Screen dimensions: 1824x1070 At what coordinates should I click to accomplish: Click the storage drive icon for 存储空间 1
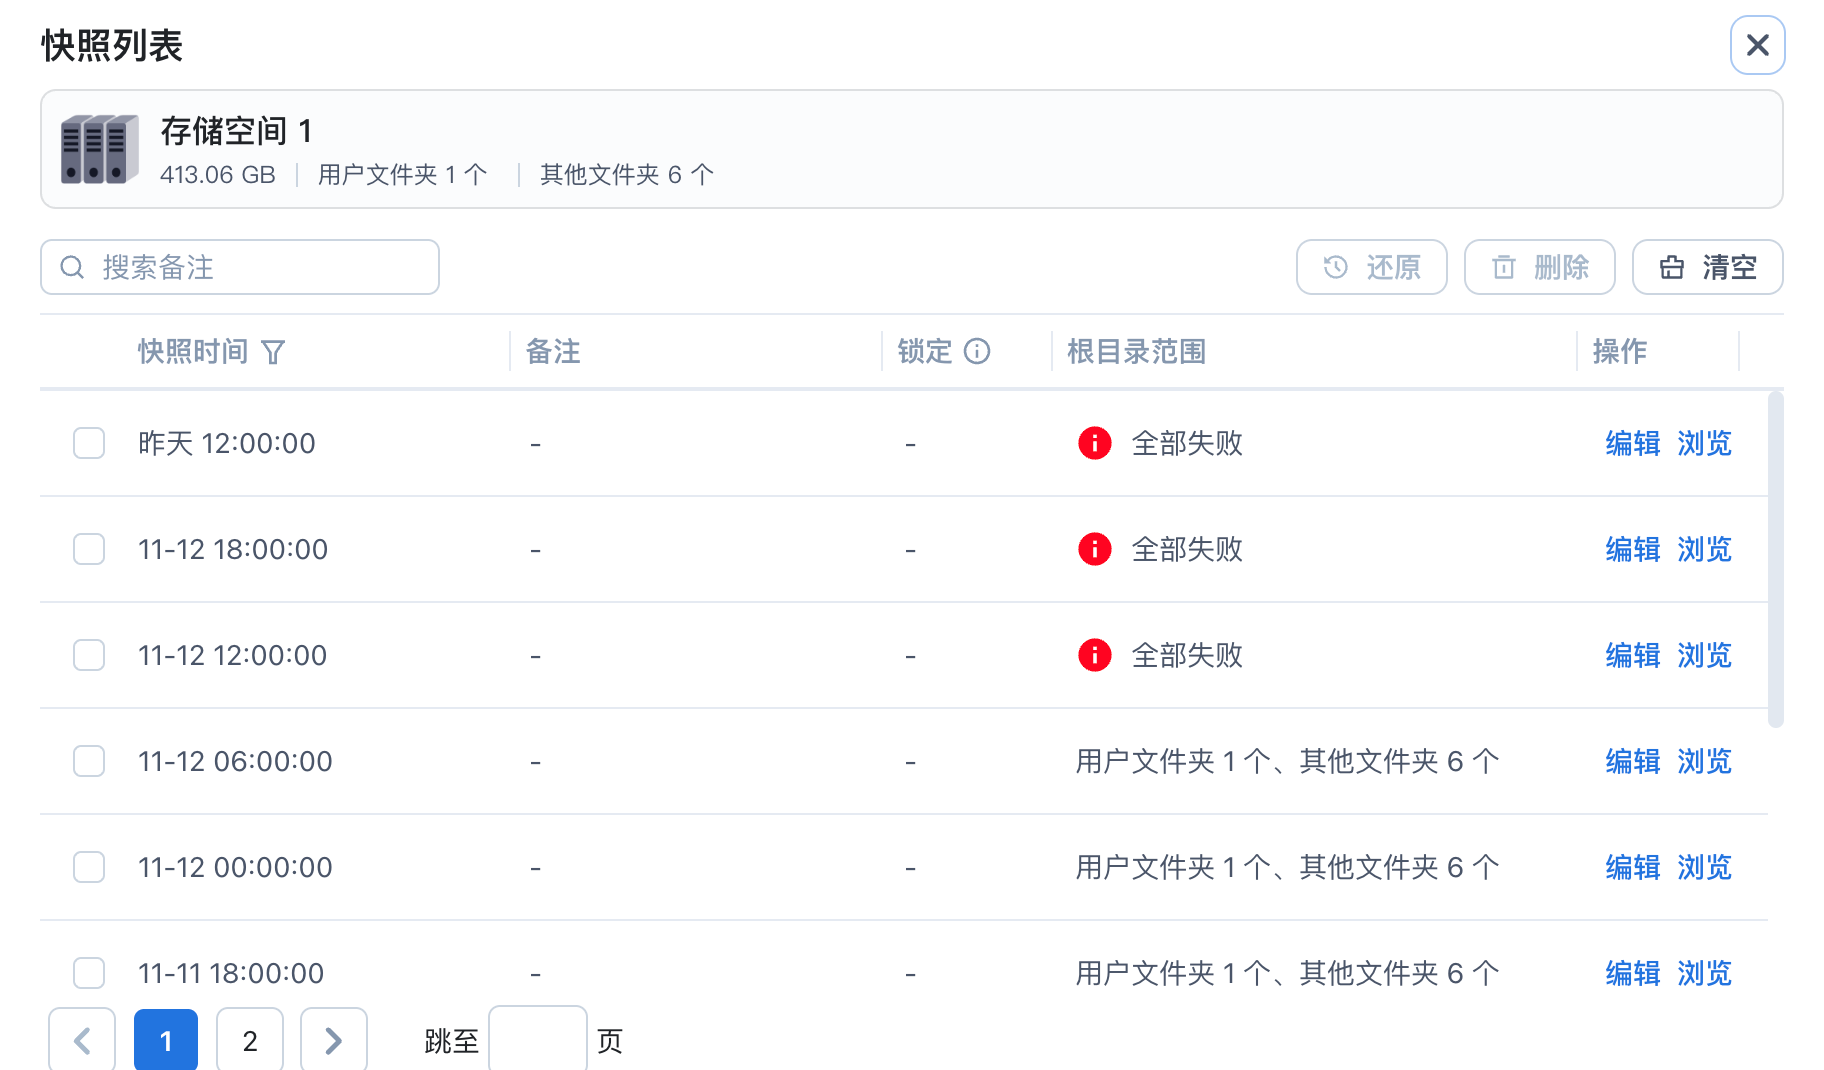click(99, 149)
